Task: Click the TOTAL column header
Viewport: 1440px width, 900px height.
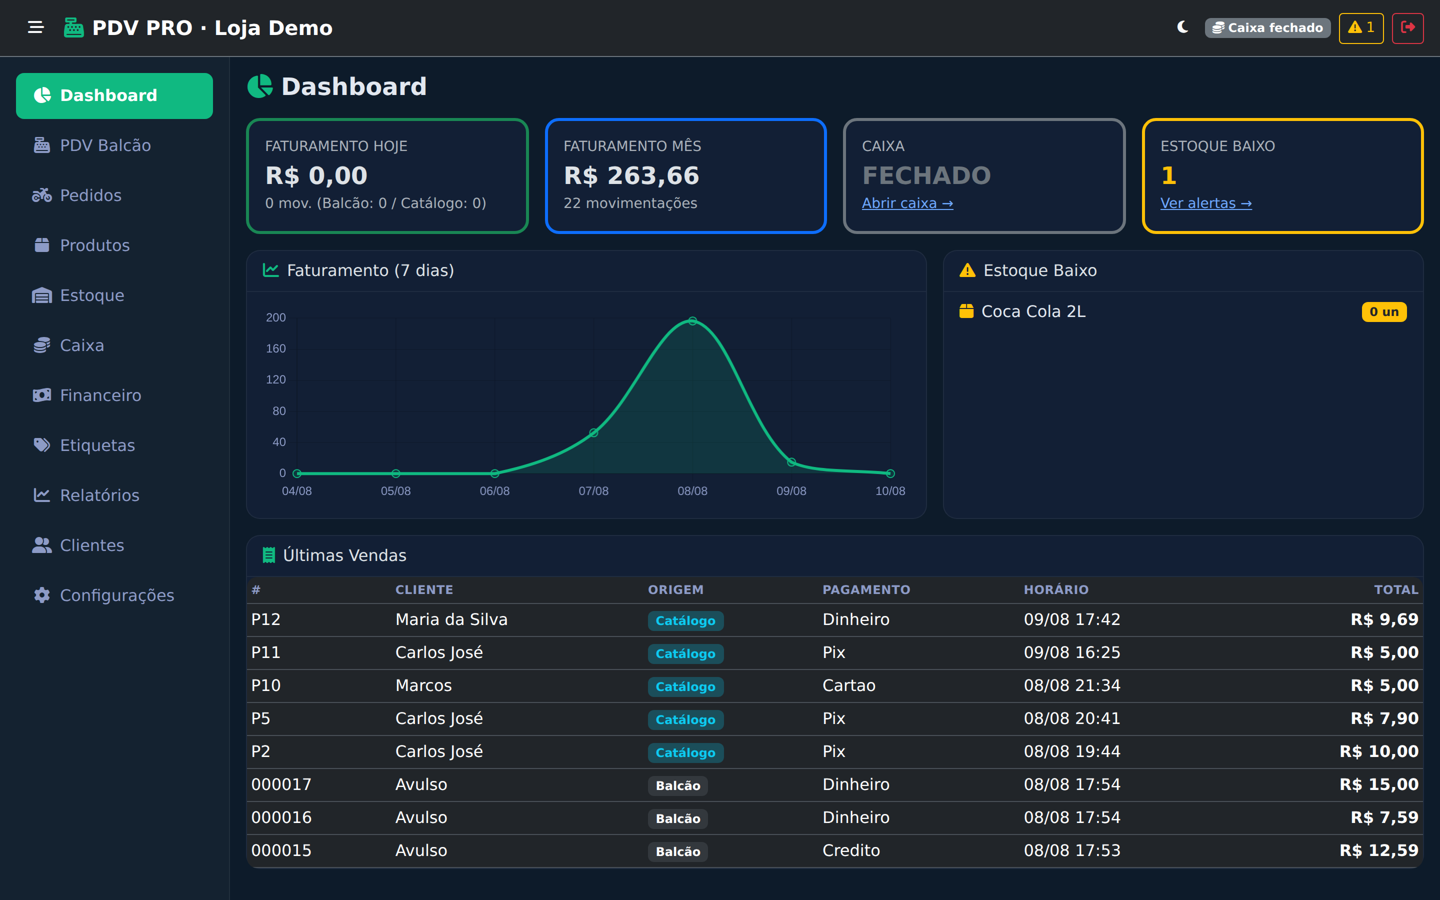Action: [x=1396, y=590]
